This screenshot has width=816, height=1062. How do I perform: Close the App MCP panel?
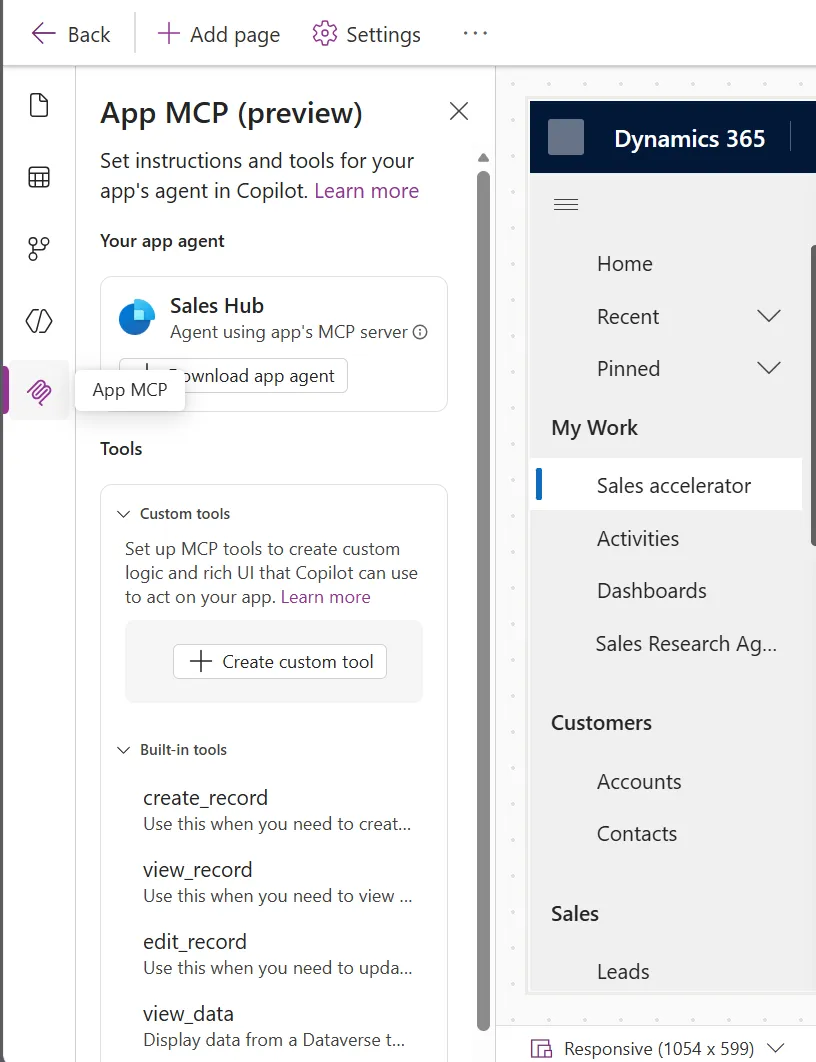[459, 111]
